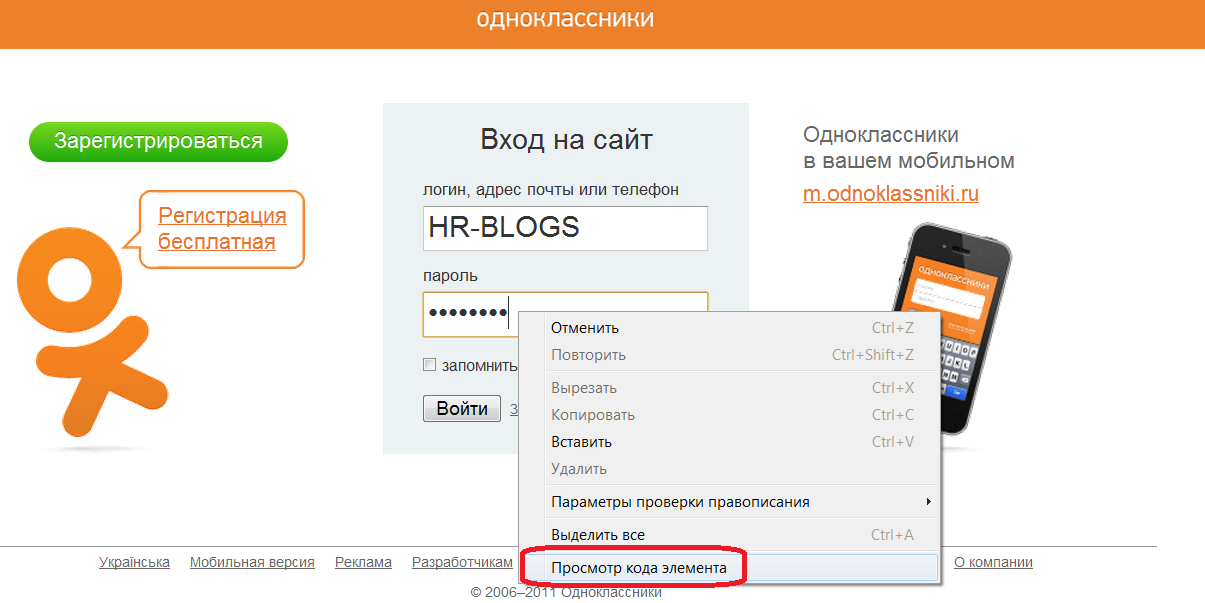The image size is (1205, 603).
Task: Click the login field containing HR-BLOGS
Action: pos(565,228)
